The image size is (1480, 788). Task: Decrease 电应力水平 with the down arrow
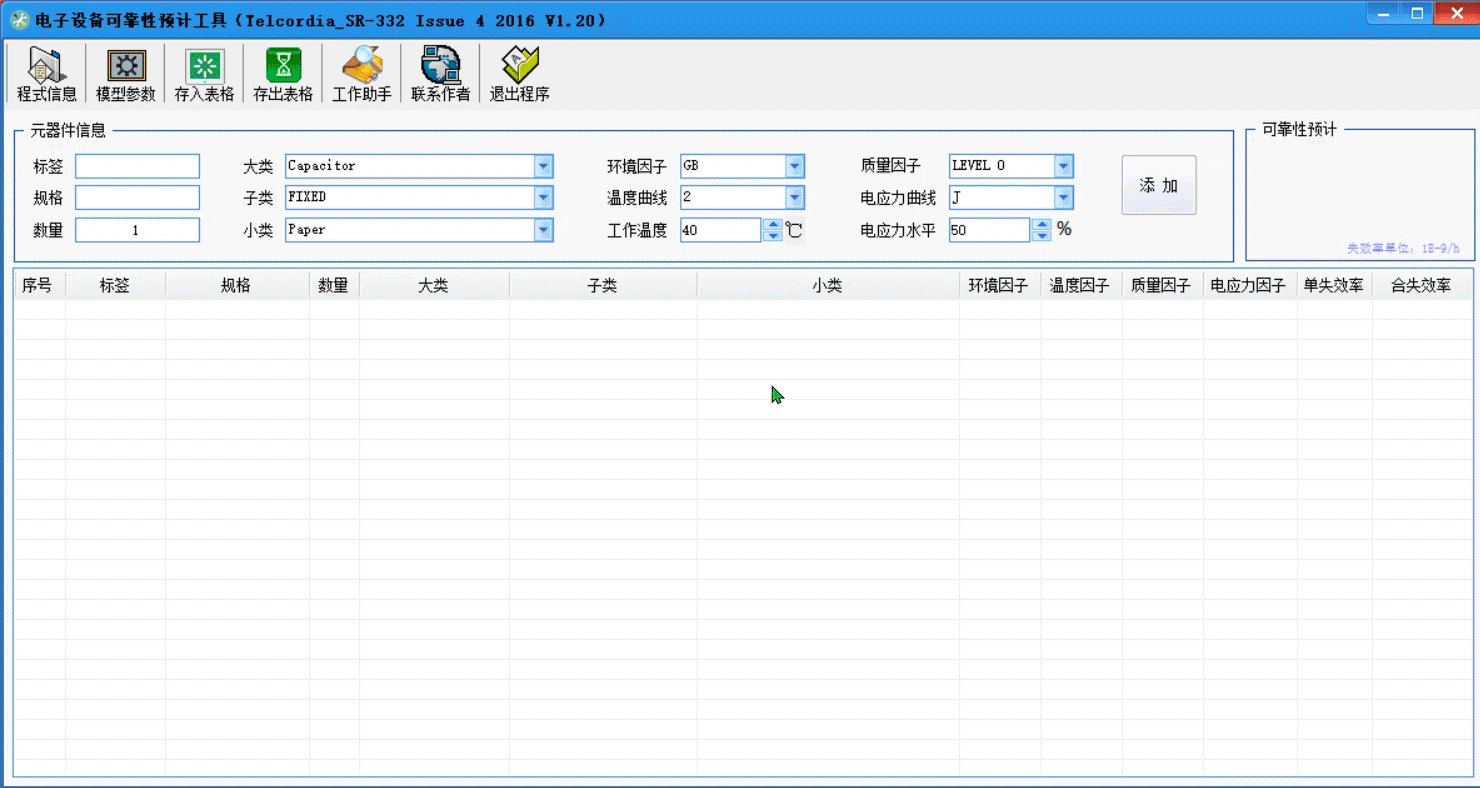point(1042,236)
